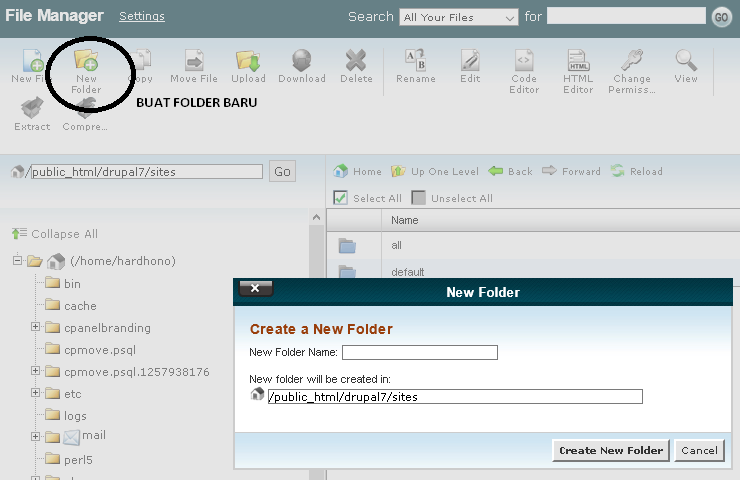Collapse the /home/hardhono root node

(x=18, y=261)
